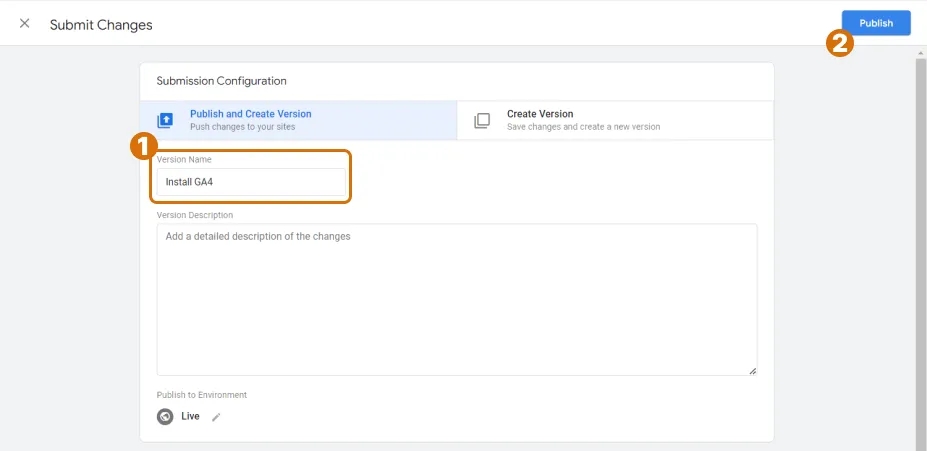Select the Create Version tab

pos(615,120)
